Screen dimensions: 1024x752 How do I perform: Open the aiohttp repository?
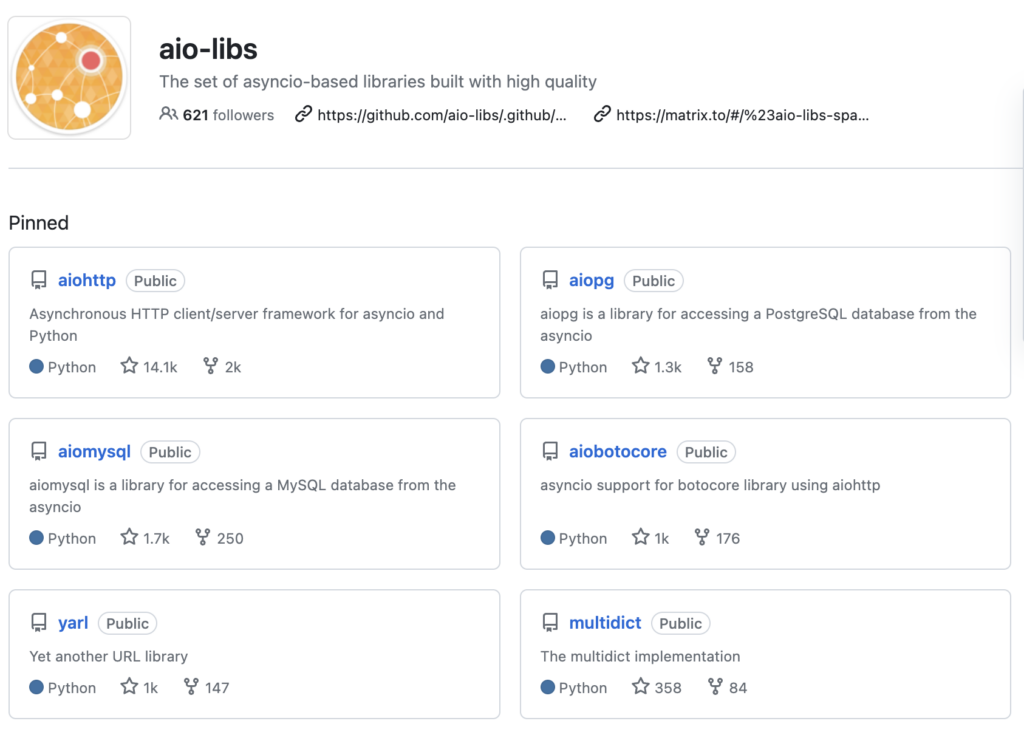coord(87,280)
